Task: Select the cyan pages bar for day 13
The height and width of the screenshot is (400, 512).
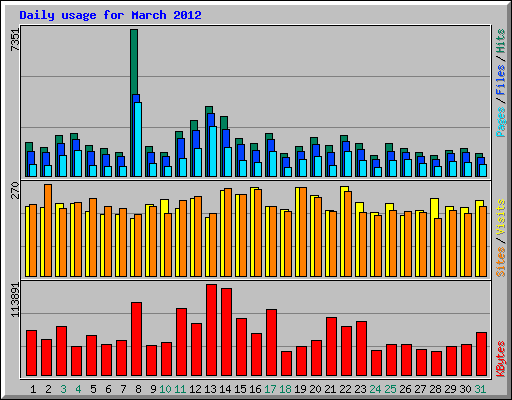Action: (213, 151)
